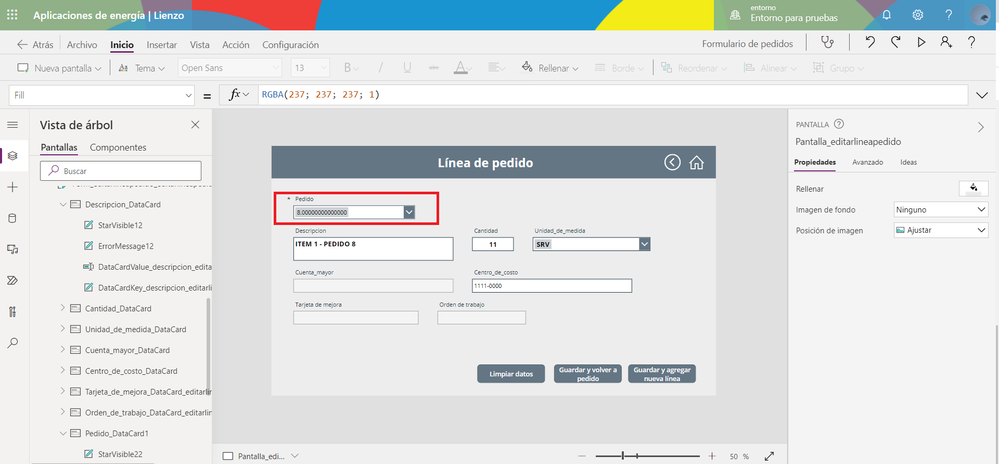This screenshot has height=464, width=999.
Task: Click Guardar y volver a pedido button
Action: (x=587, y=374)
